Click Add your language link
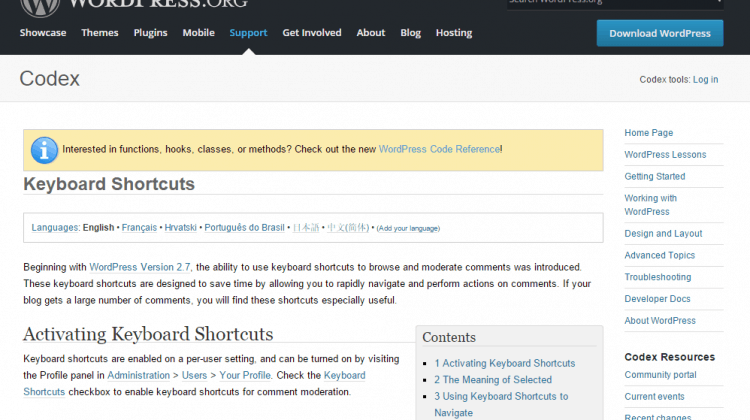The image size is (750, 420). point(408,228)
